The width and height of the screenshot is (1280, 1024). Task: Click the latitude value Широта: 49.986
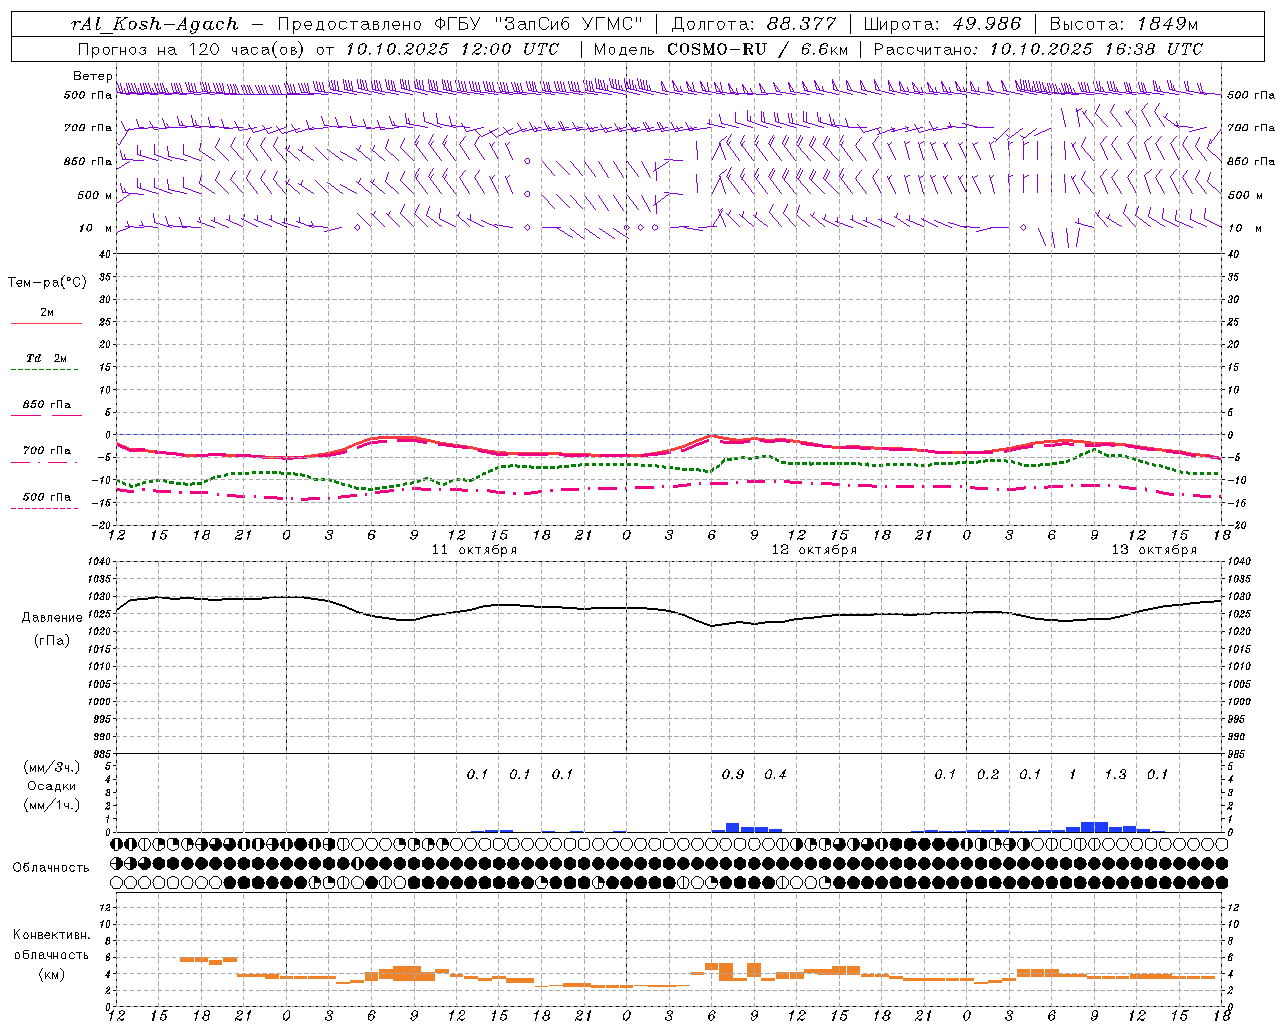tap(941, 24)
